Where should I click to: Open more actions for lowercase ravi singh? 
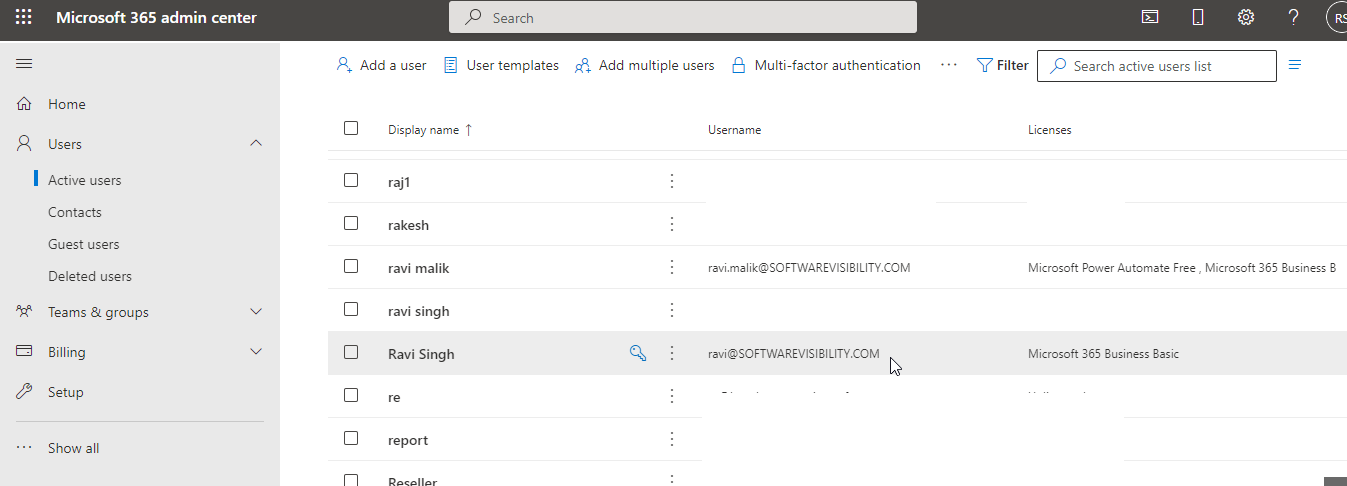click(672, 310)
